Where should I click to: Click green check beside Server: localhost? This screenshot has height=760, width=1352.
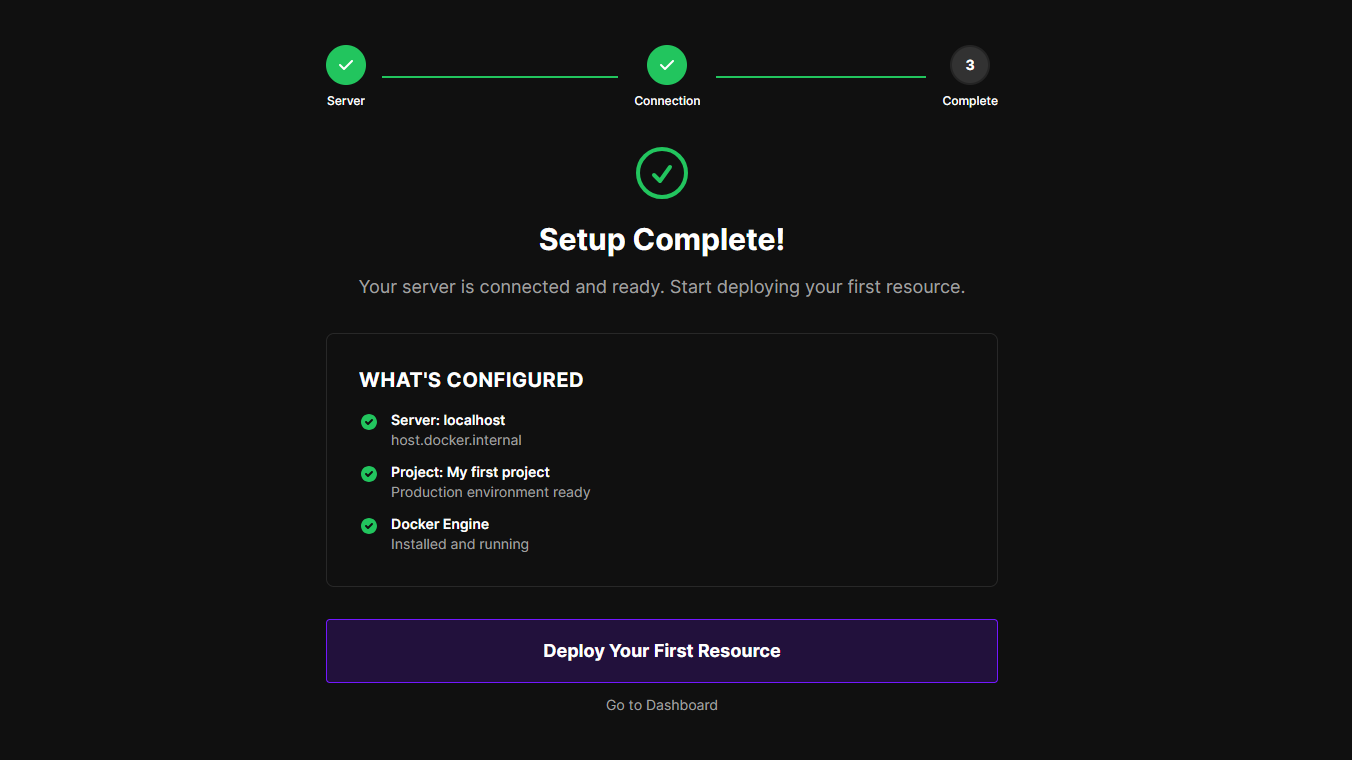point(369,422)
